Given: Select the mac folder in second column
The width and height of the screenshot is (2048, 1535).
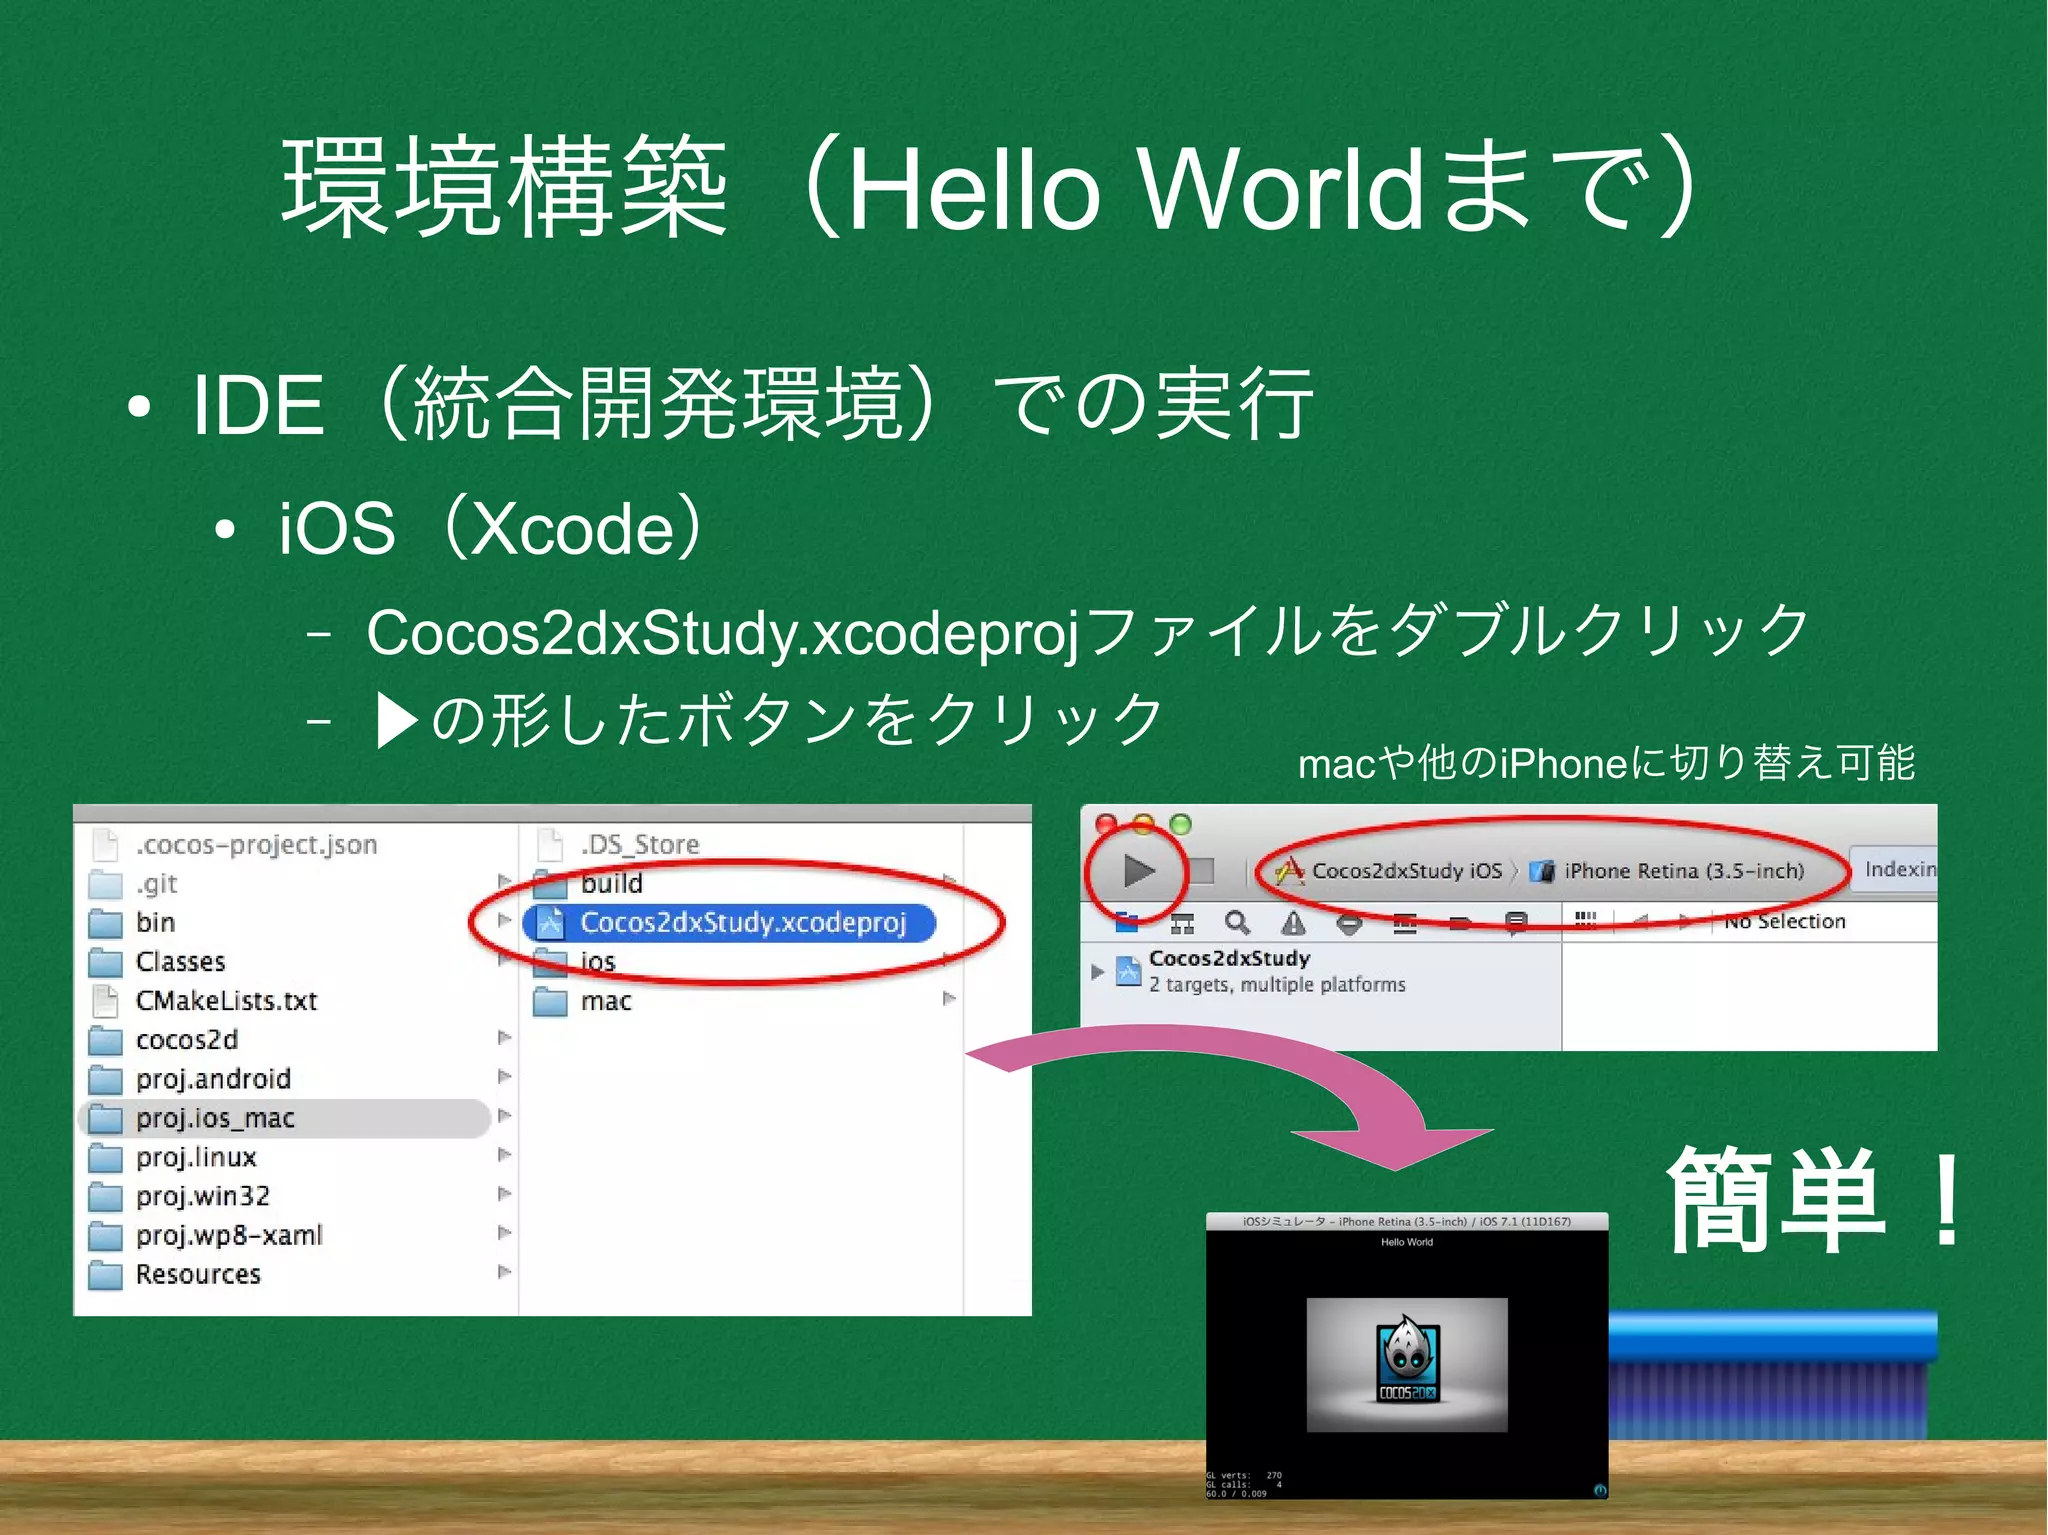Looking at the screenshot, I should tap(606, 1001).
